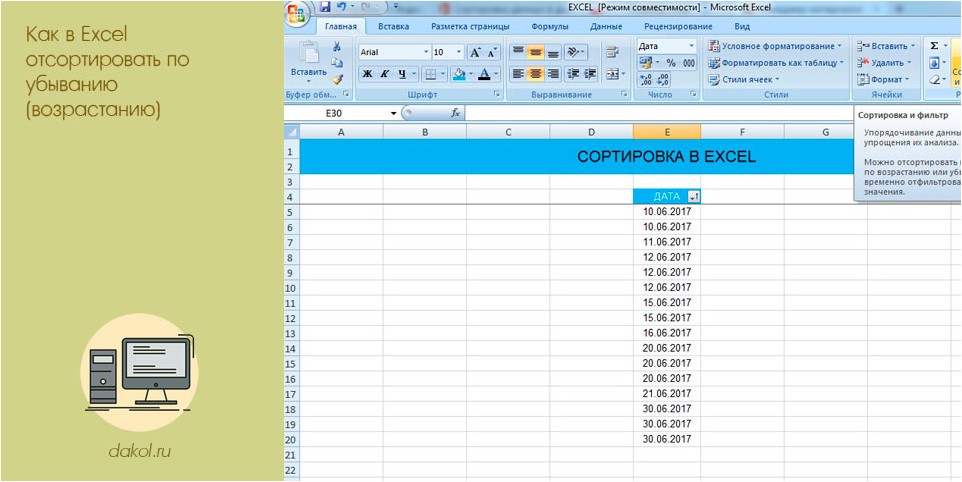The height and width of the screenshot is (482, 962).
Task: Open the AutoSum Σ function
Action: (x=934, y=46)
